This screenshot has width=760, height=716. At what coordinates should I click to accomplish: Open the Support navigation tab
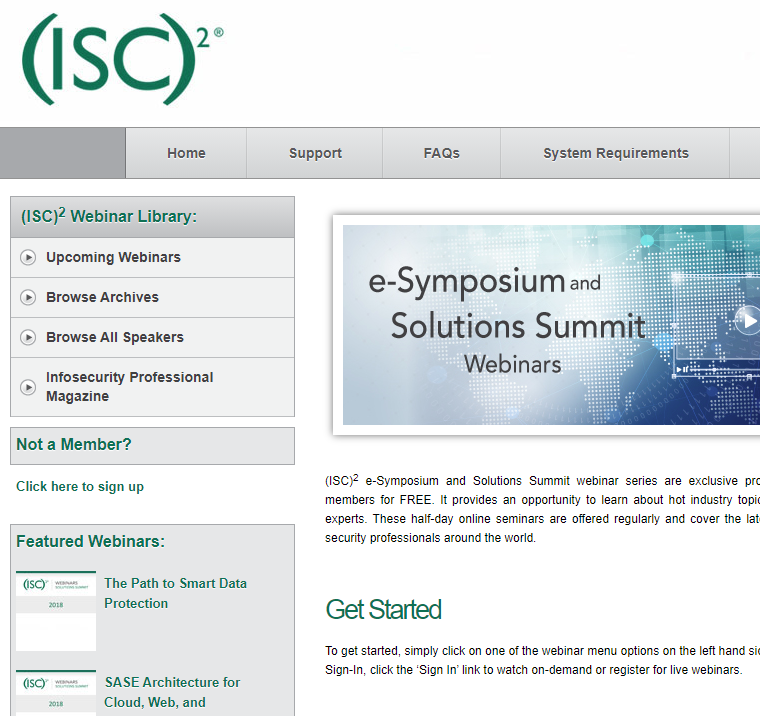tap(315, 153)
